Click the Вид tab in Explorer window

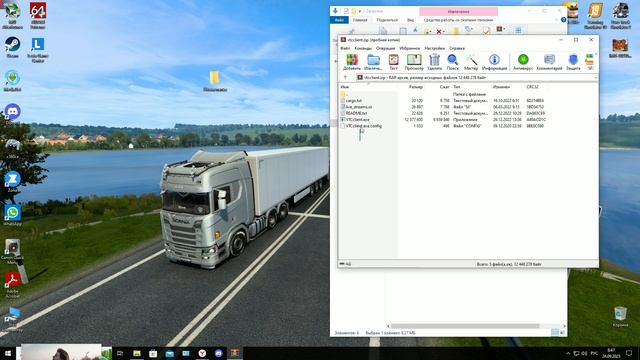point(411,20)
